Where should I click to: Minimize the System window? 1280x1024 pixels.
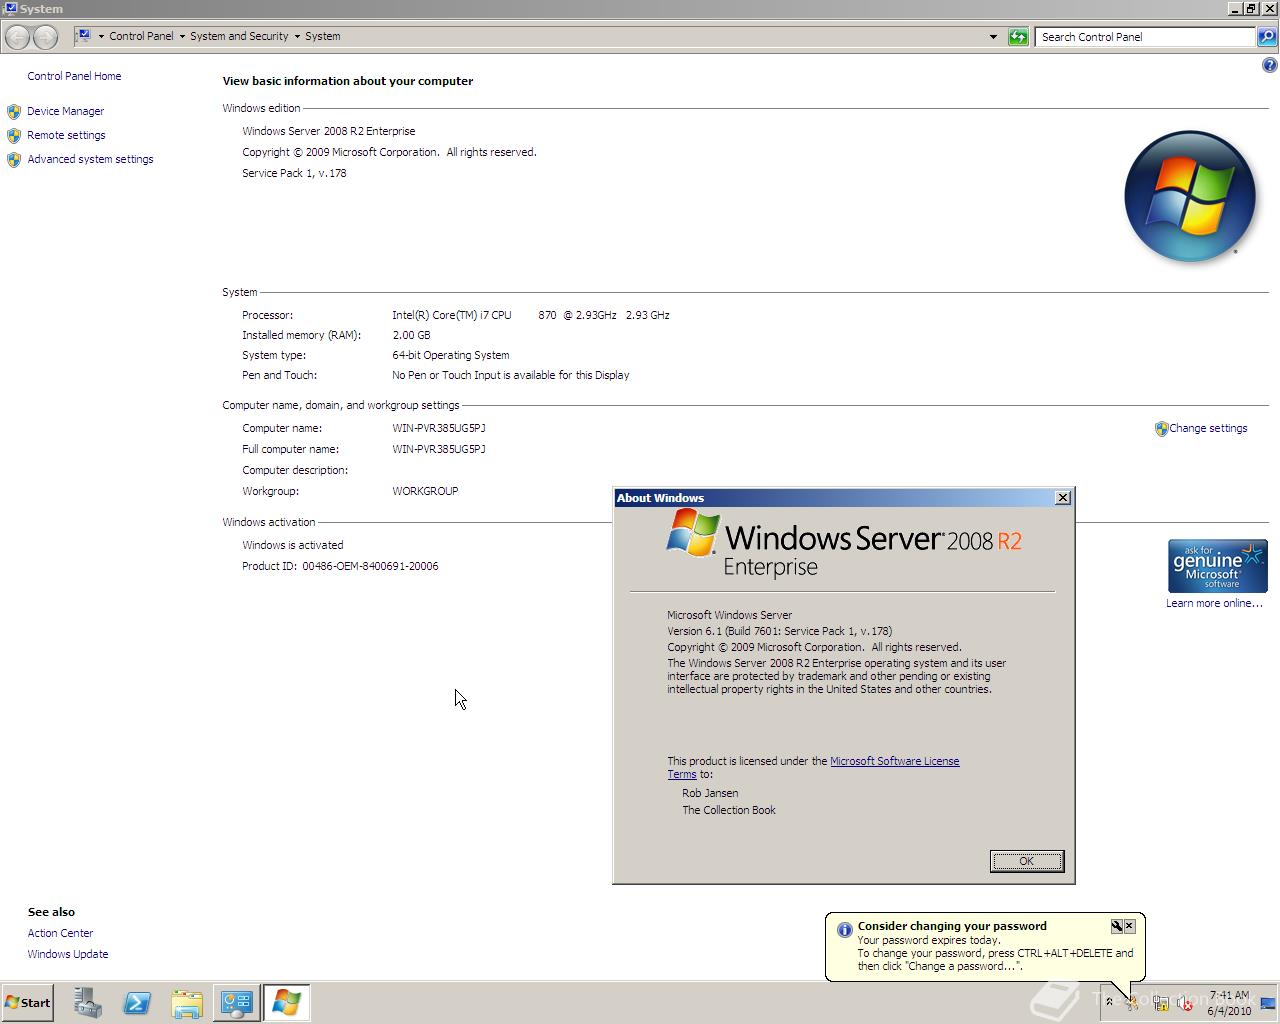1235,9
